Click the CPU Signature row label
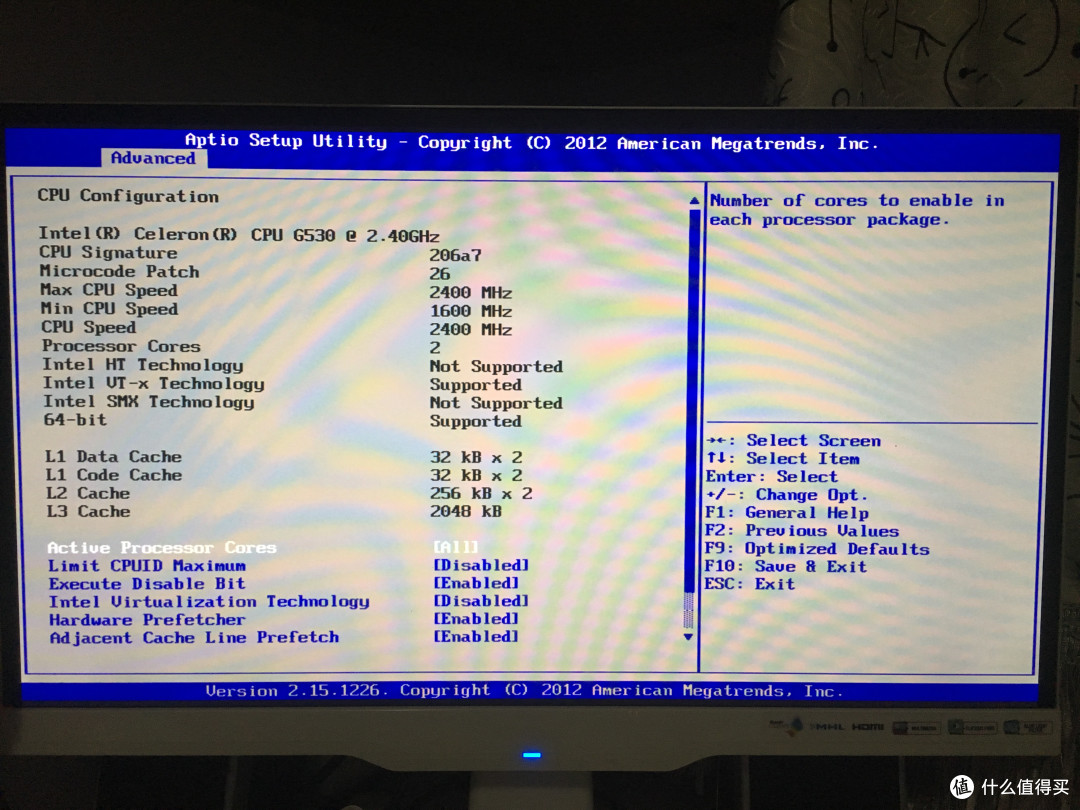 (x=108, y=253)
